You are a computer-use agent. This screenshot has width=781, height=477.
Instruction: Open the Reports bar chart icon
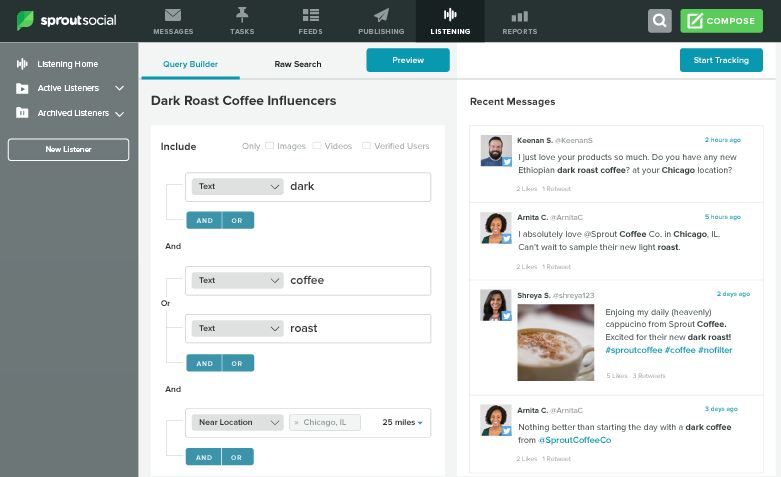pos(519,16)
